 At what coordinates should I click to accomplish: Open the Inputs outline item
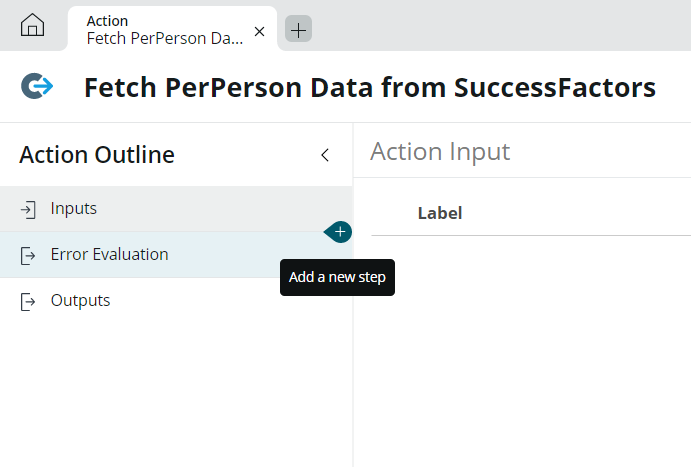(x=176, y=209)
